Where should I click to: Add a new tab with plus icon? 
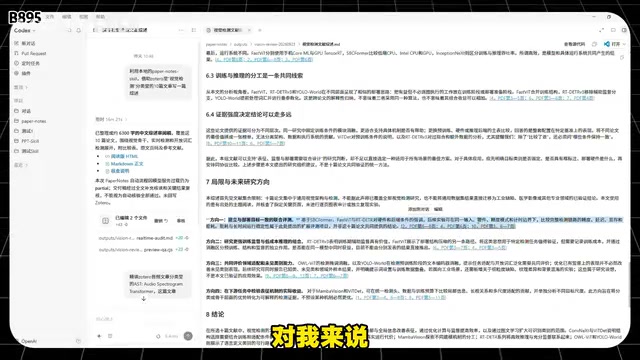(260, 30)
